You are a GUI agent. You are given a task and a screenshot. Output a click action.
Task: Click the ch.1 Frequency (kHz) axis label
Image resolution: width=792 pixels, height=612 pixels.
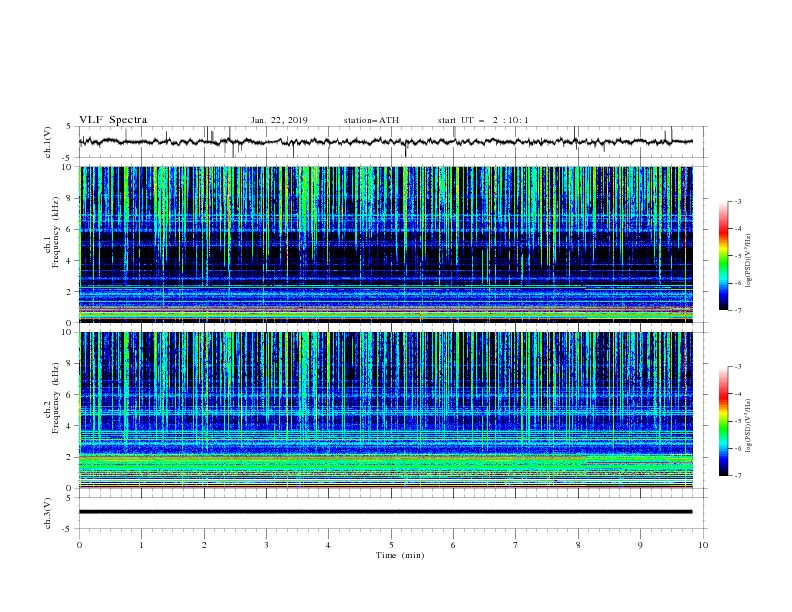pyautogui.click(x=52, y=230)
